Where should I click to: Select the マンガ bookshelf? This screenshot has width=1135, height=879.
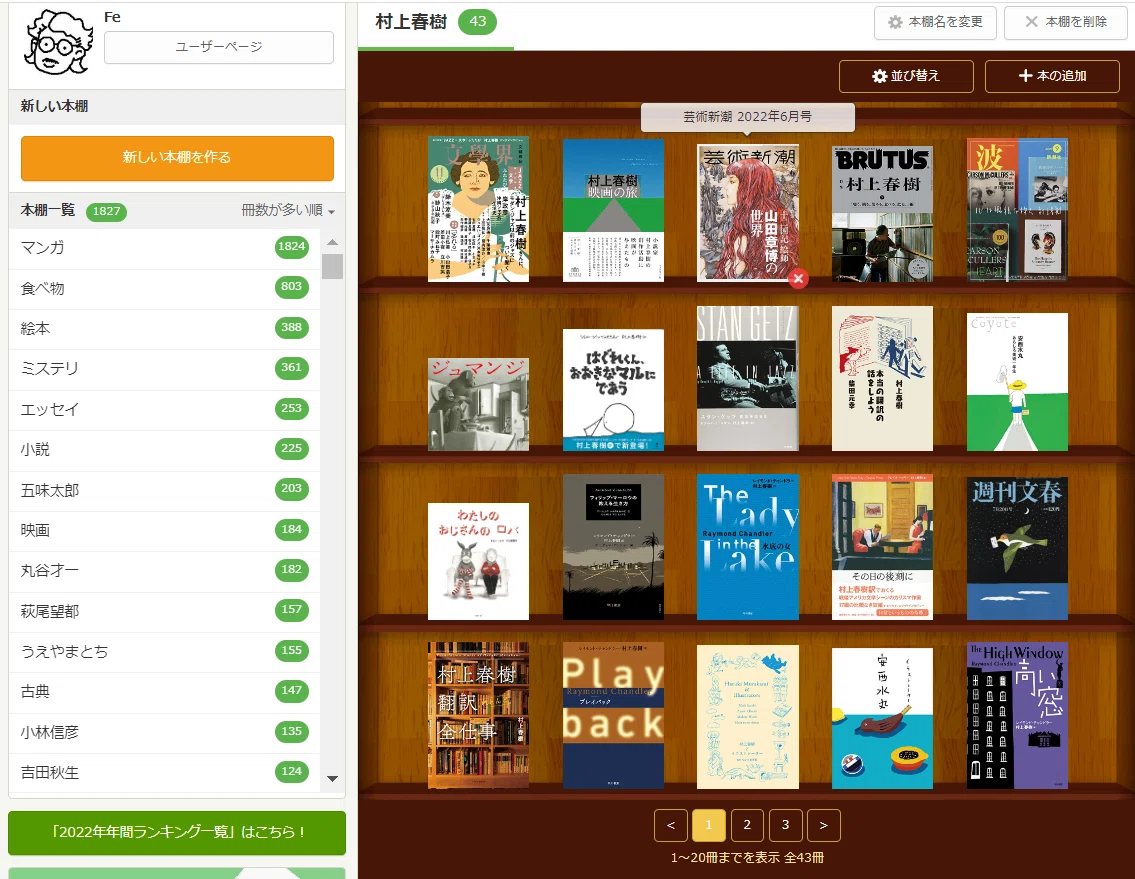pos(165,248)
